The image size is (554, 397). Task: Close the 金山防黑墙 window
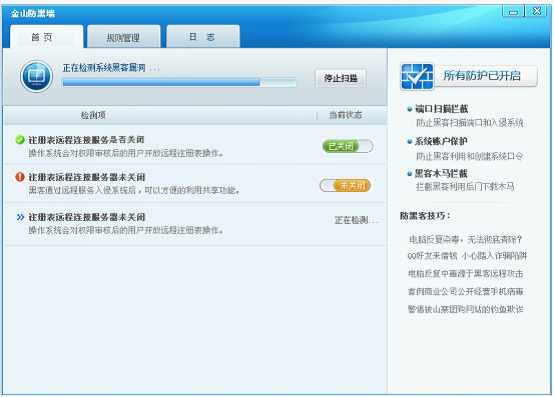[537, 11]
